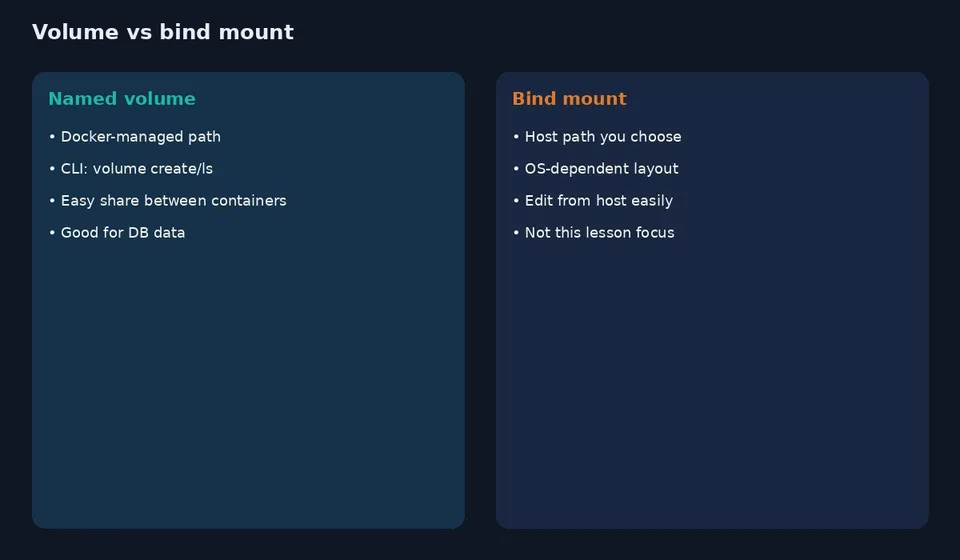
Task: Click 'Easy share between containers' bullet
Action: 168,201
